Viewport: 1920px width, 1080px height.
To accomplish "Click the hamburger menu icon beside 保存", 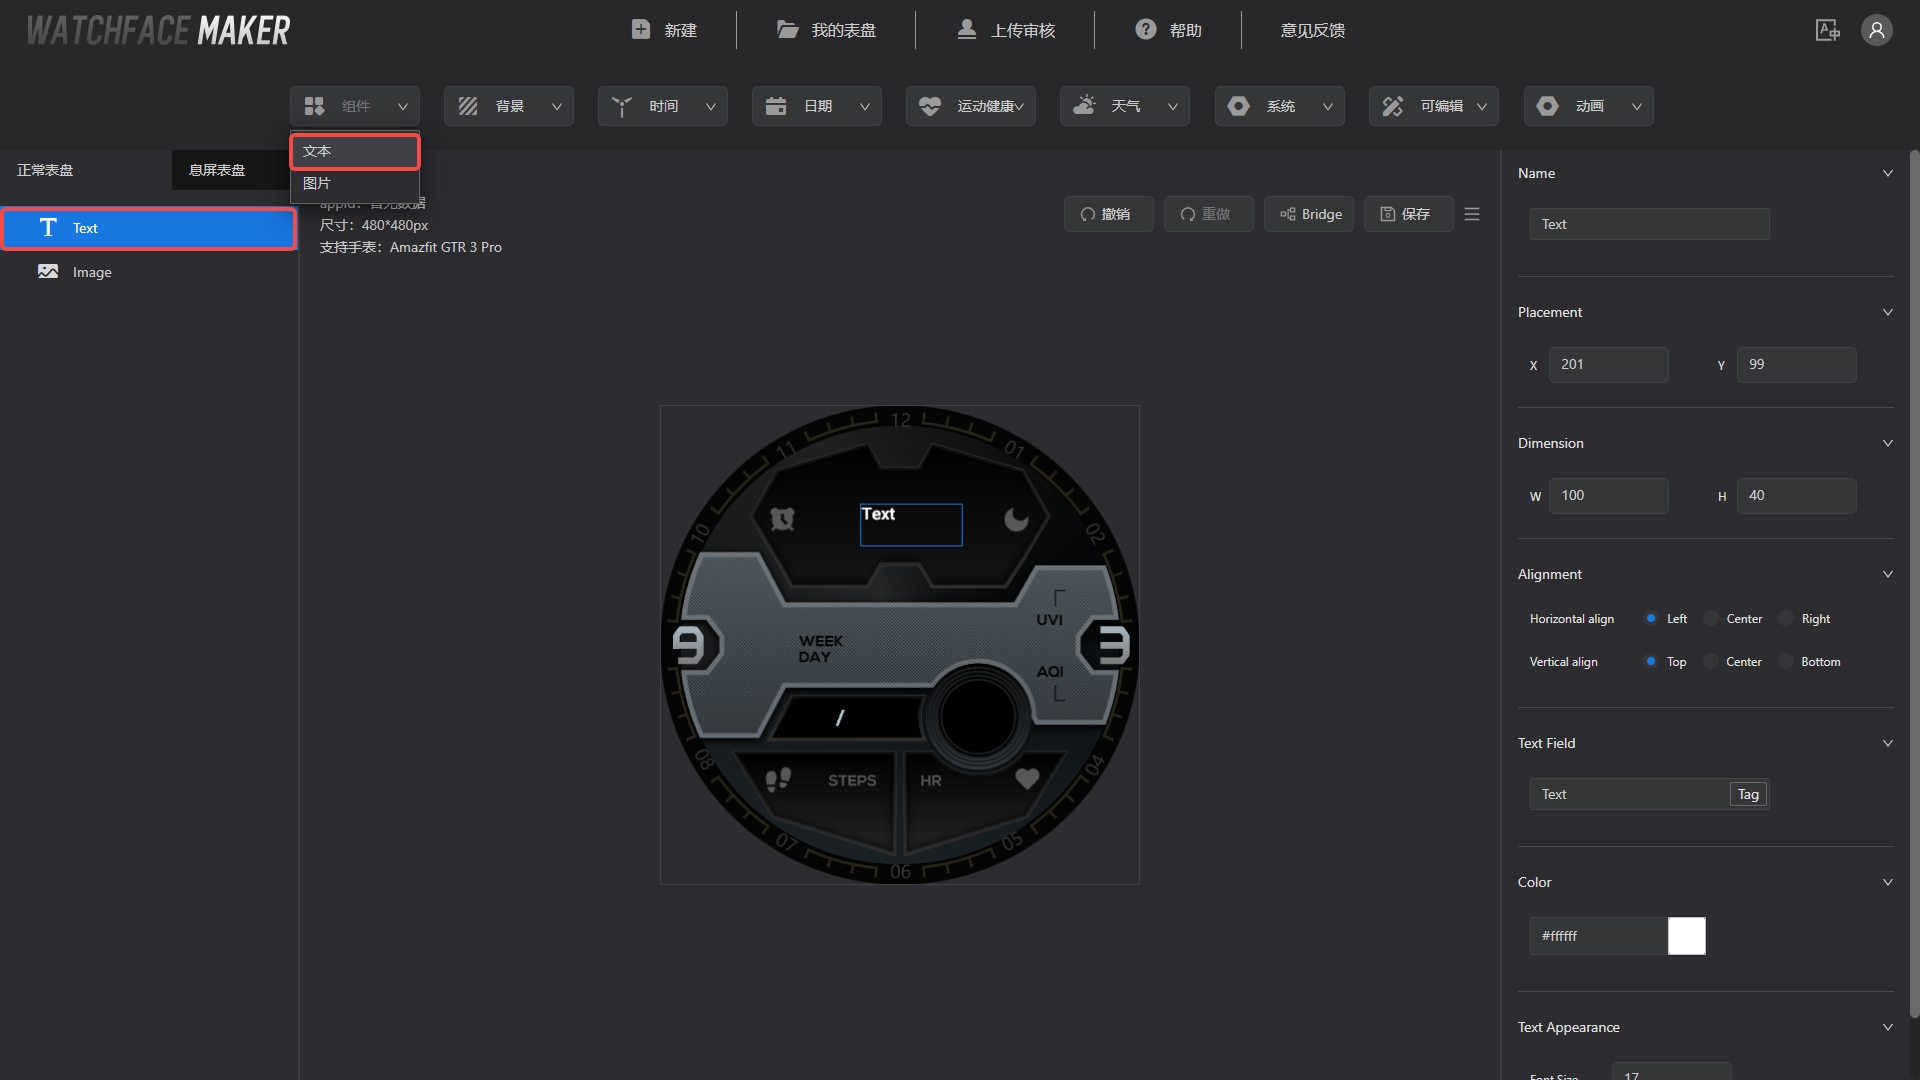I will [x=1471, y=214].
